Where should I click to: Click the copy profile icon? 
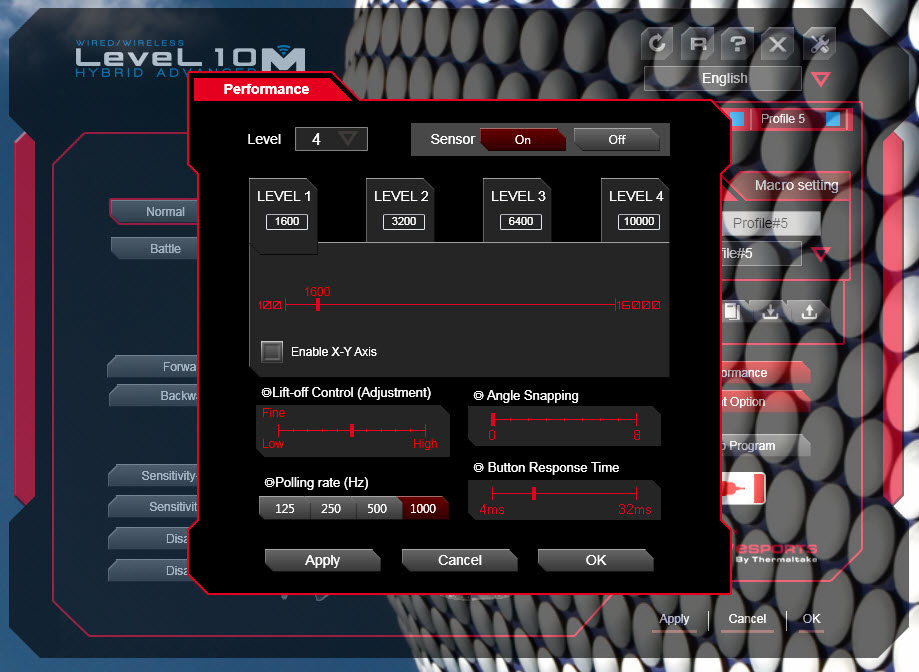[732, 311]
